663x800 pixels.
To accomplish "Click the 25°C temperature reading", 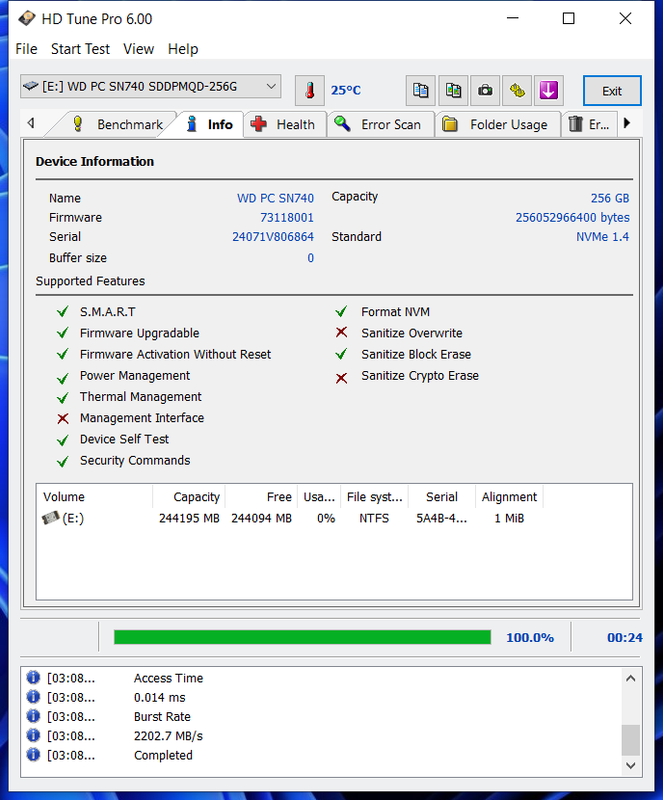I will point(346,90).
